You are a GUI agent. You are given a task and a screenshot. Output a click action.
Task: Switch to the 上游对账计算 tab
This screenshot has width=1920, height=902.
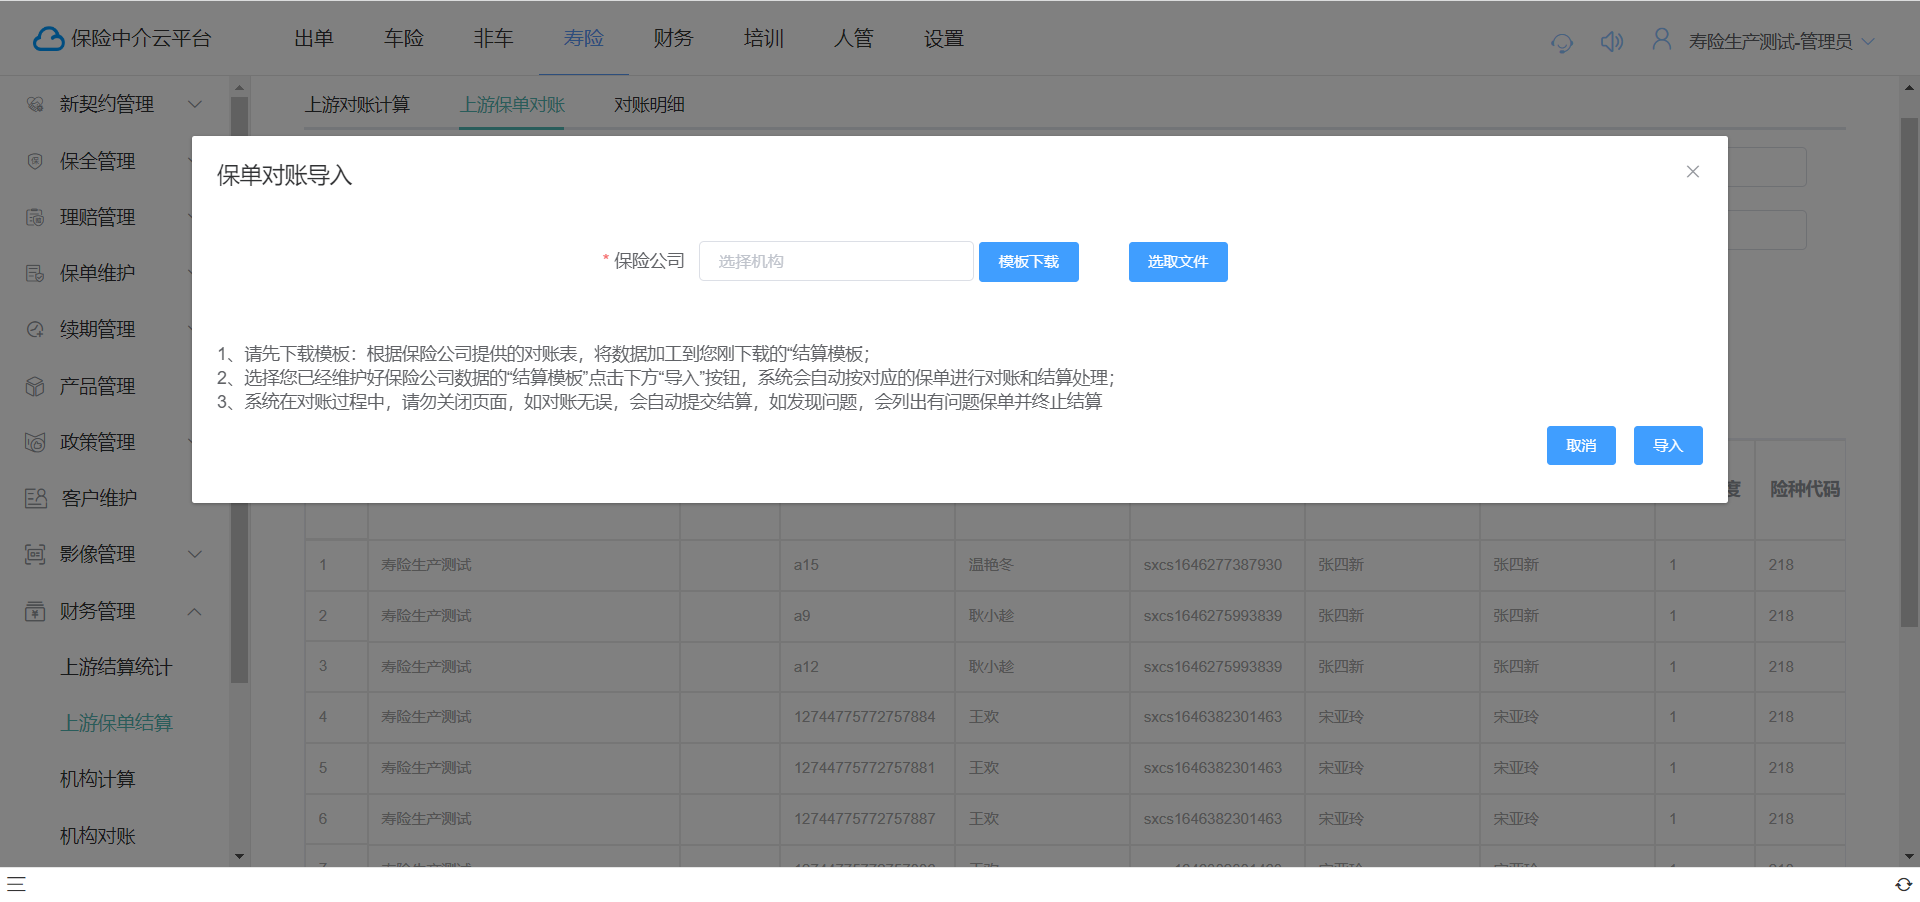357,105
